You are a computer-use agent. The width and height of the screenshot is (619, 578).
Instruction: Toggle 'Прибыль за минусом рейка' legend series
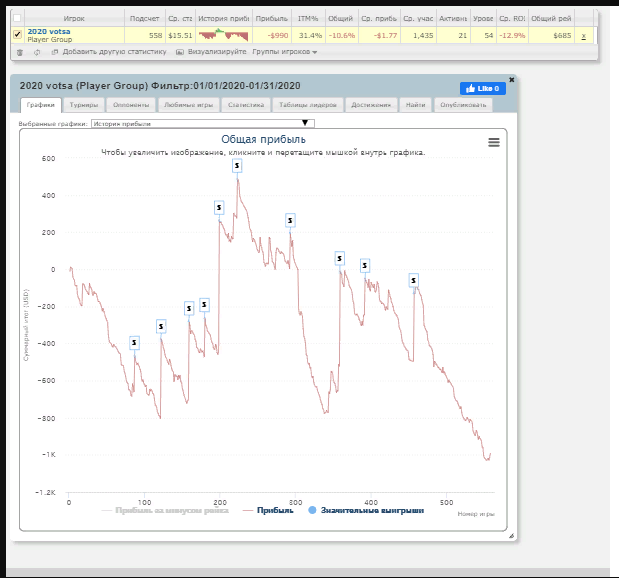click(x=165, y=510)
